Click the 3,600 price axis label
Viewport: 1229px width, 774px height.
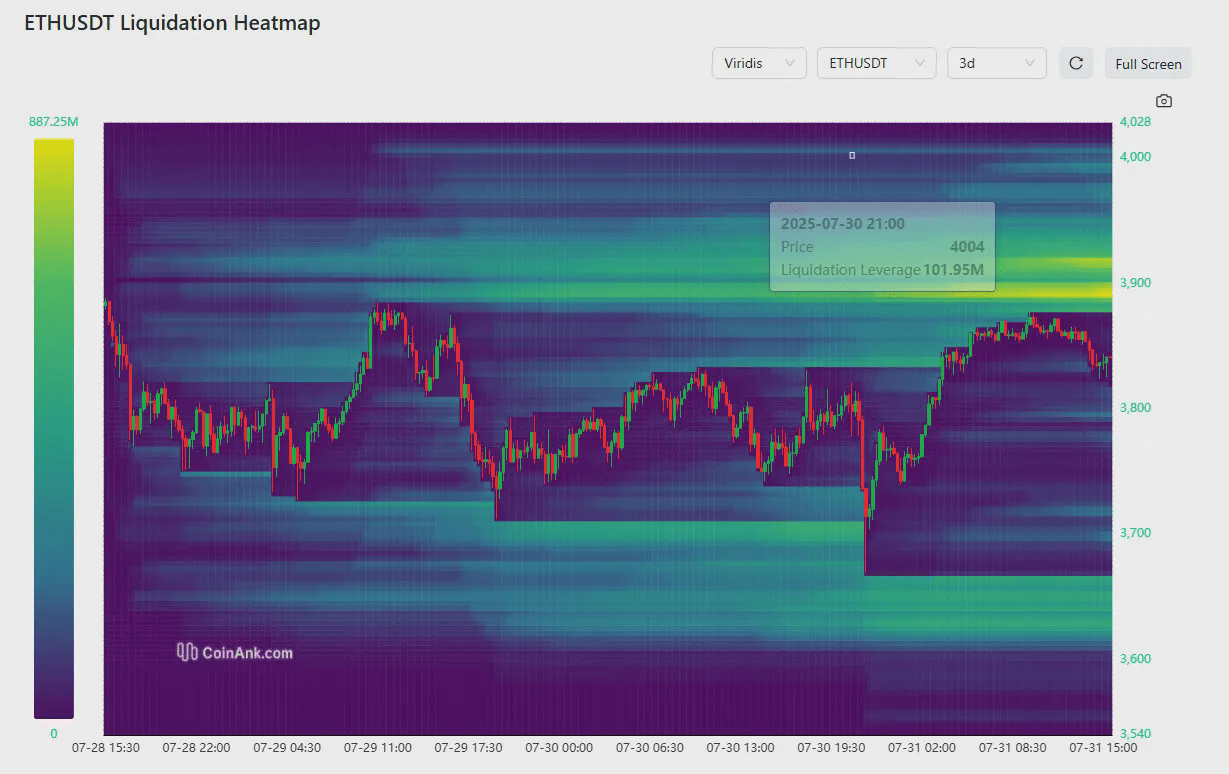[1135, 659]
